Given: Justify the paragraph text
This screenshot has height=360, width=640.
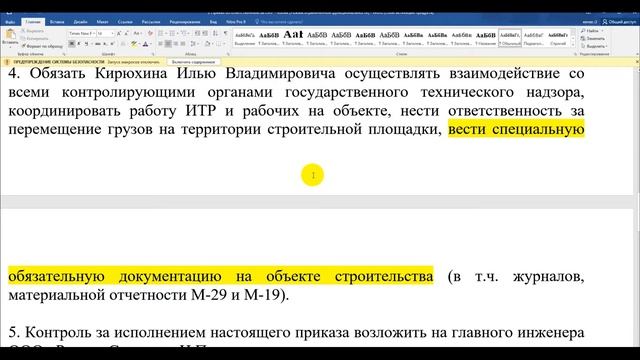Looking at the screenshot, I should 183,44.
